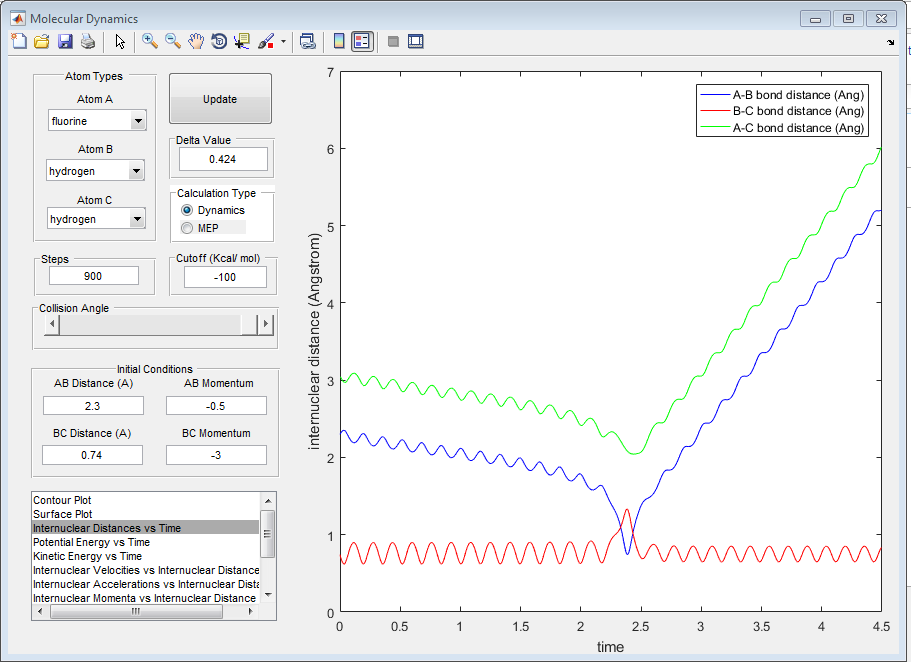
Task: Click the Collision Angle slider right arrow
Action: (x=265, y=324)
